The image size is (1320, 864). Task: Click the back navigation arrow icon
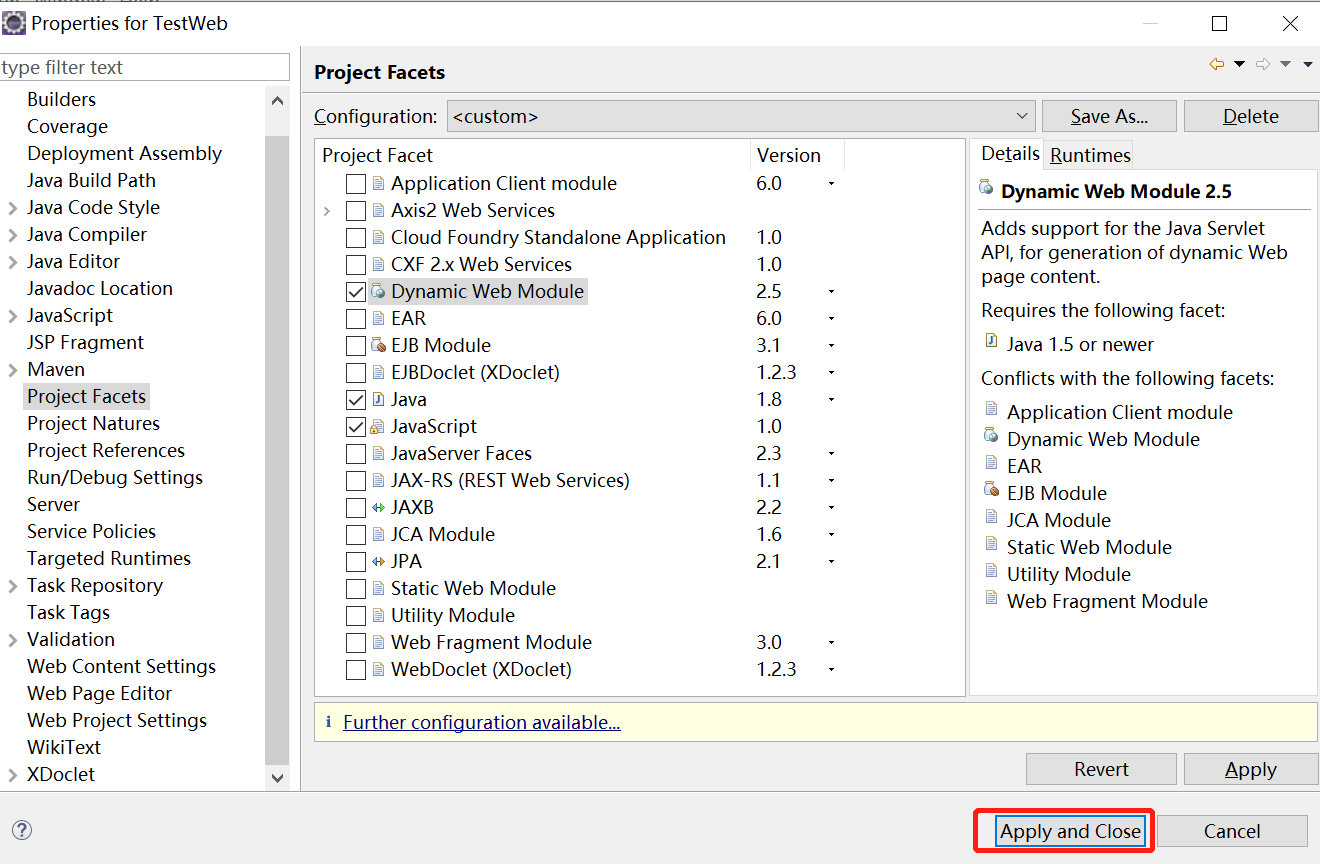[x=1217, y=64]
